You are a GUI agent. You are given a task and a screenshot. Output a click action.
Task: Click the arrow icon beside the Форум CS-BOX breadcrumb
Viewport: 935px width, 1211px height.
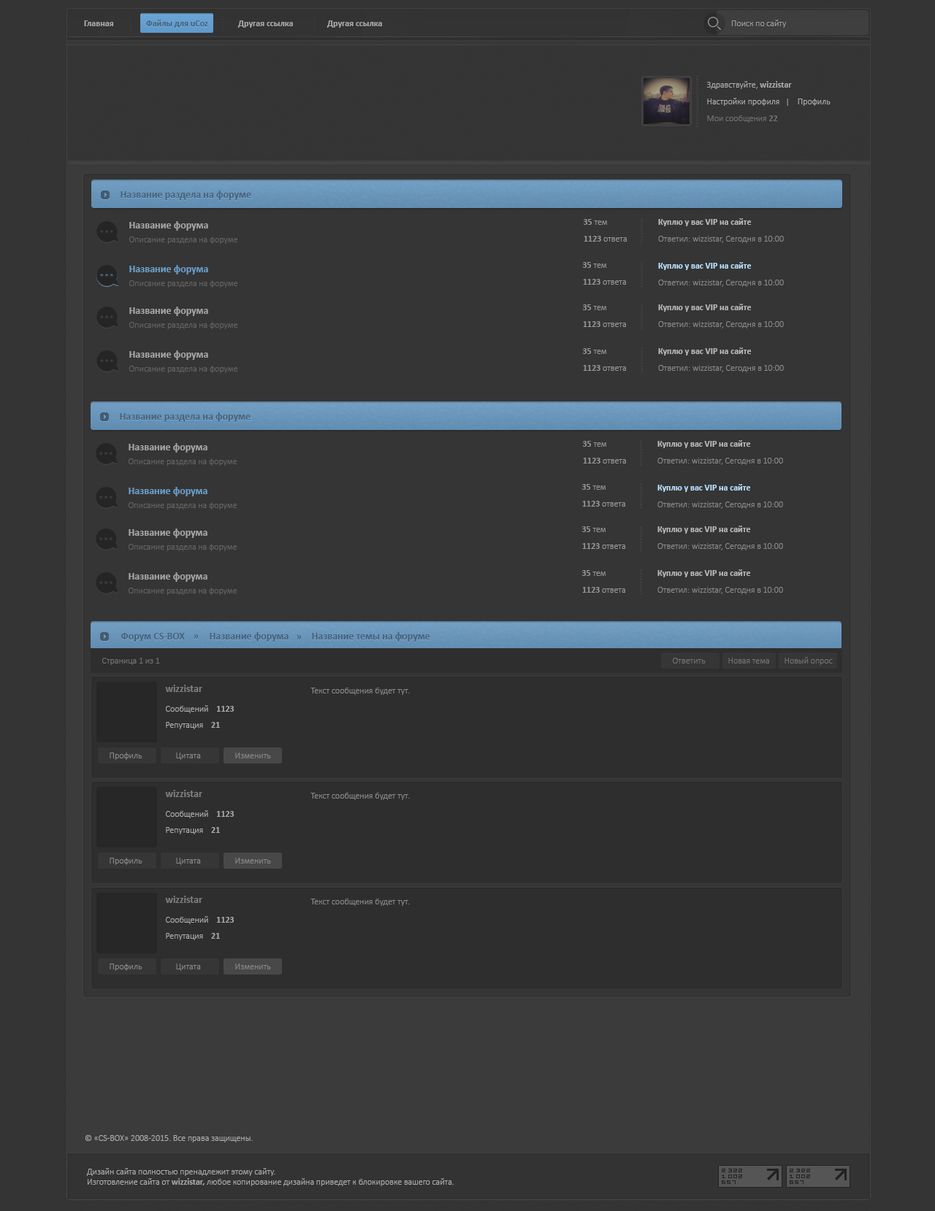coord(104,637)
